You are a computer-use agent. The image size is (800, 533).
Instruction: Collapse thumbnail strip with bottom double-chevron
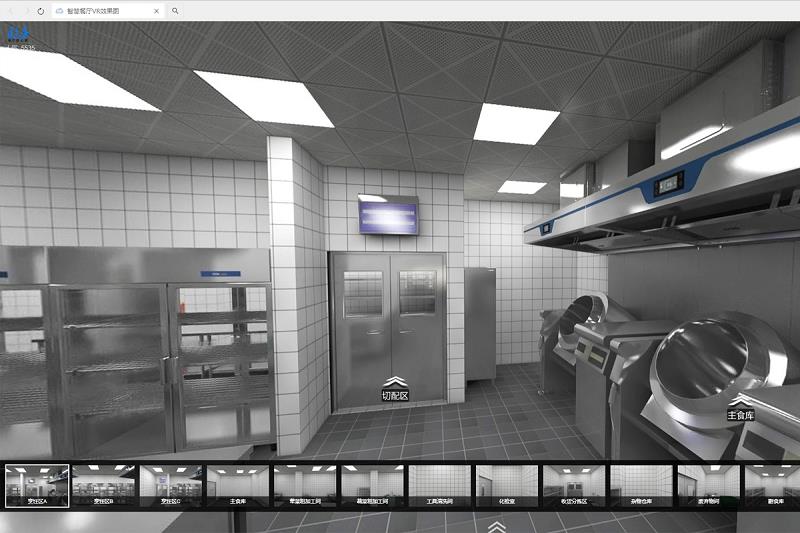[496, 526]
